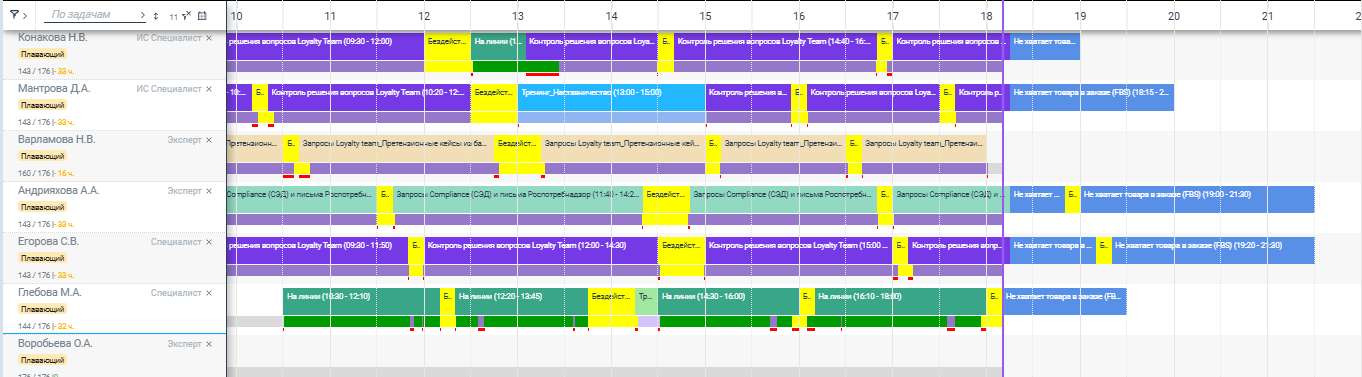The height and width of the screenshot is (377, 1362).
Task: Select Глебова's На линии (10:30 - 12:10) block
Action: click(x=361, y=301)
